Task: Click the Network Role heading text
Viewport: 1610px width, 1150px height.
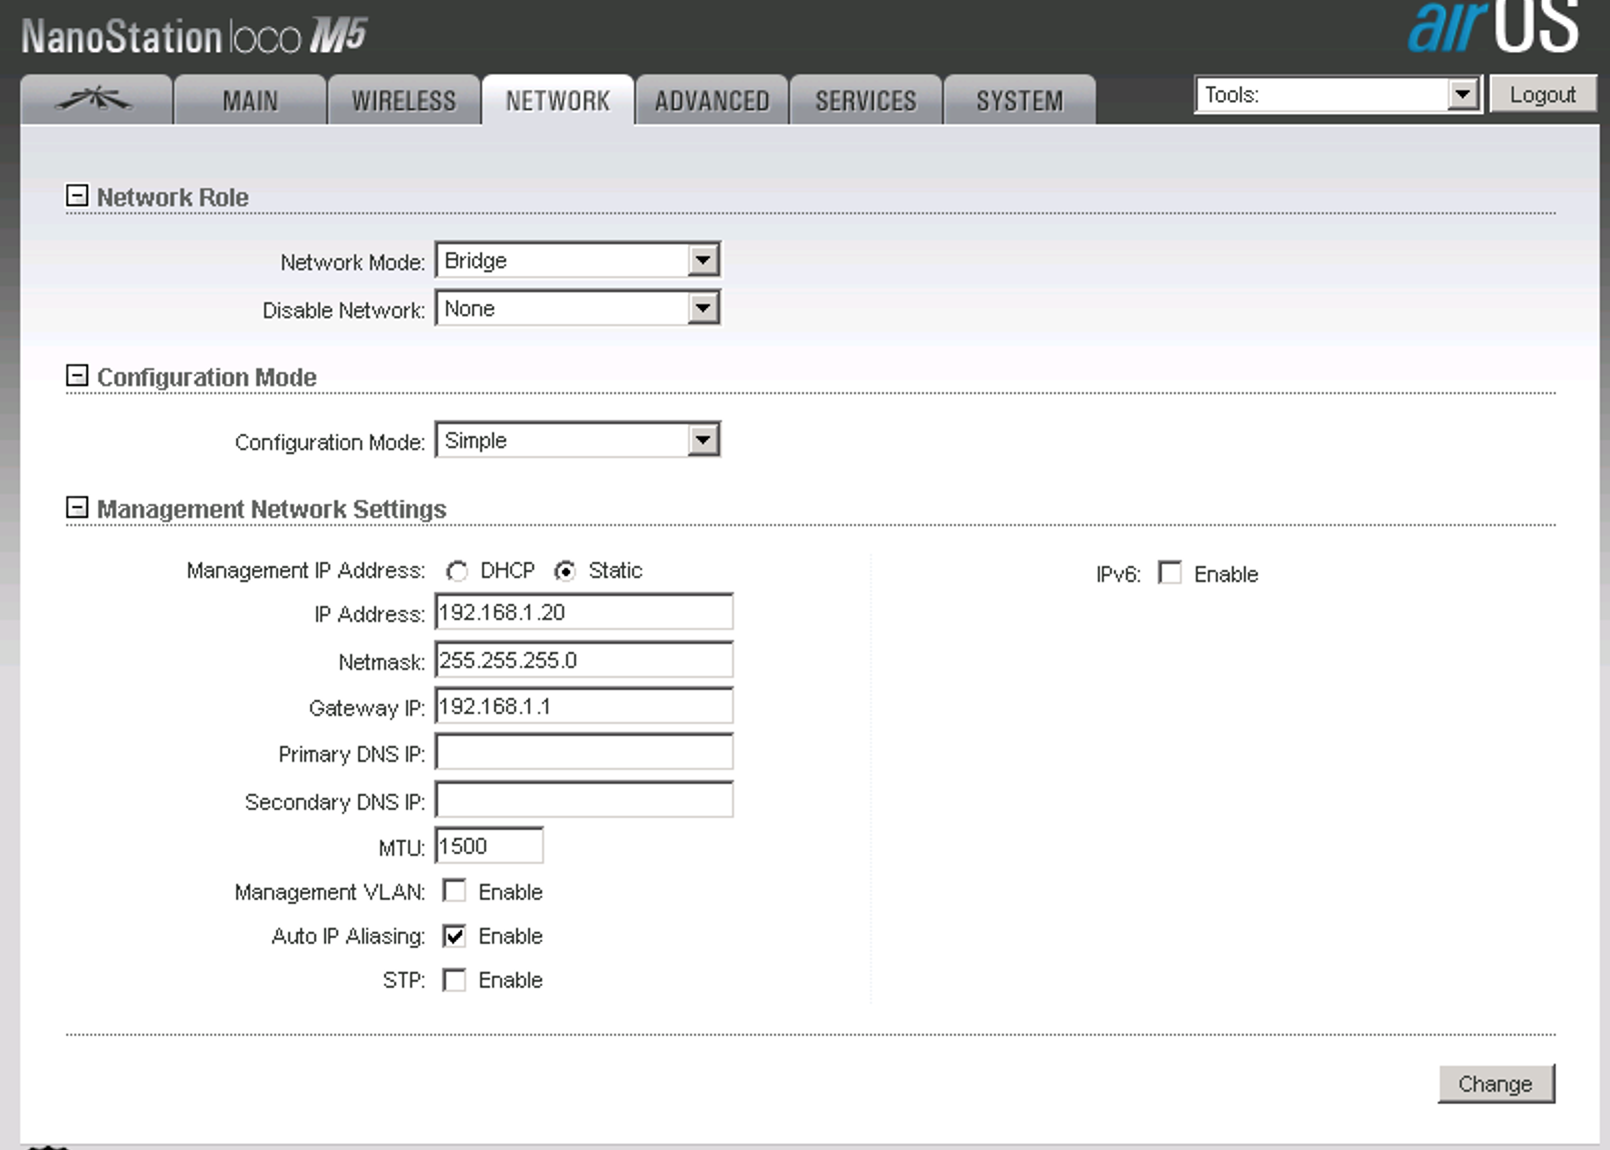Action: click(173, 197)
